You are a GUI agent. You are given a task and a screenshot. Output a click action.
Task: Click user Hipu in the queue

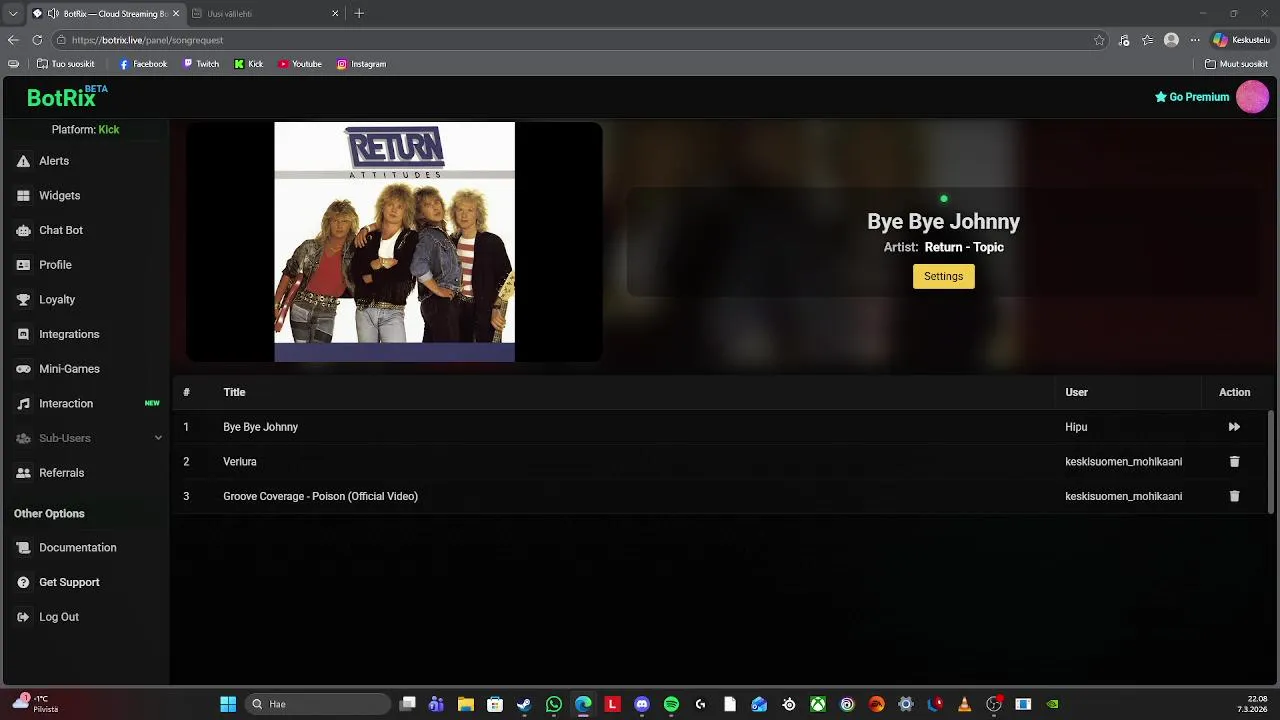1076,427
